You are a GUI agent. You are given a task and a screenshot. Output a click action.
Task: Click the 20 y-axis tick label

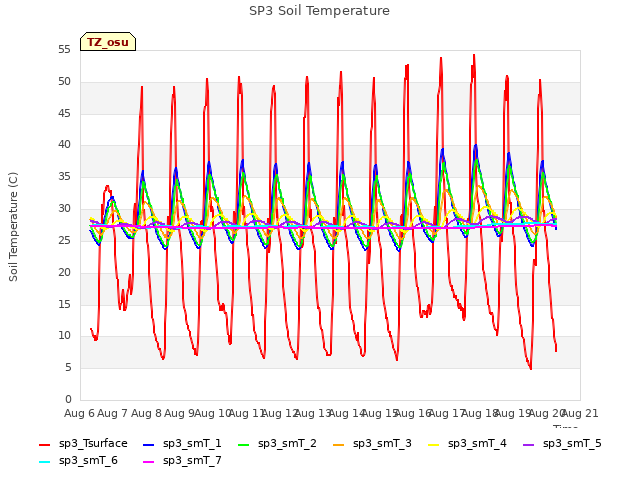(64, 272)
